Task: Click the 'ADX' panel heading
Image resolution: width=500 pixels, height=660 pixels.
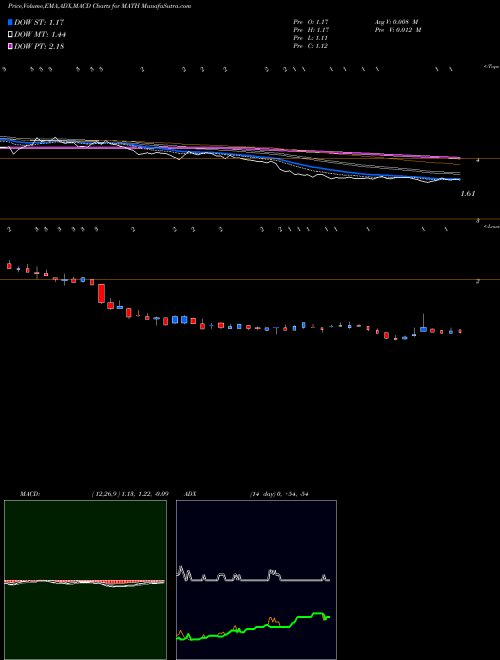Action: [191, 494]
